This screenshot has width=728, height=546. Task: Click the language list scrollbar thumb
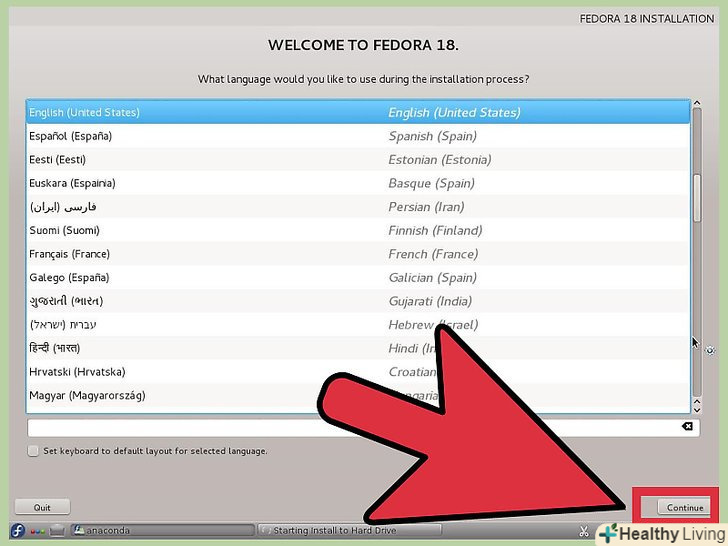pyautogui.click(x=696, y=198)
